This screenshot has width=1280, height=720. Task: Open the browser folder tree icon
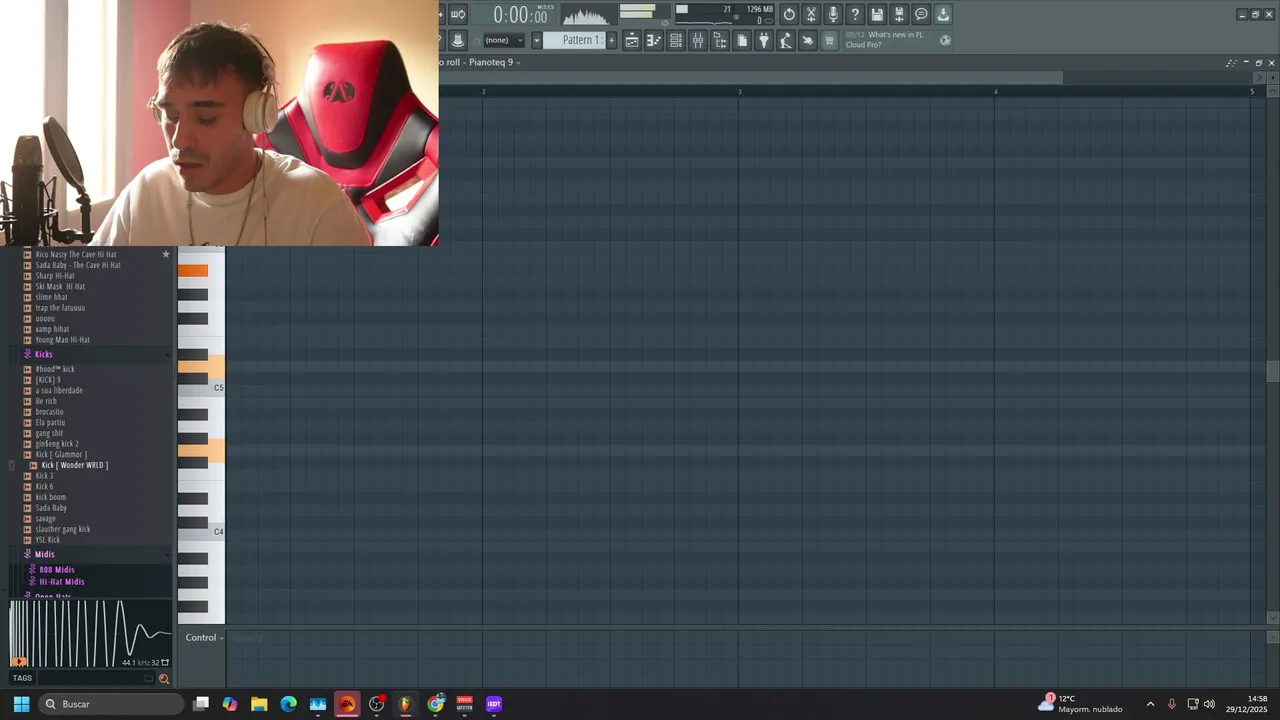720,40
